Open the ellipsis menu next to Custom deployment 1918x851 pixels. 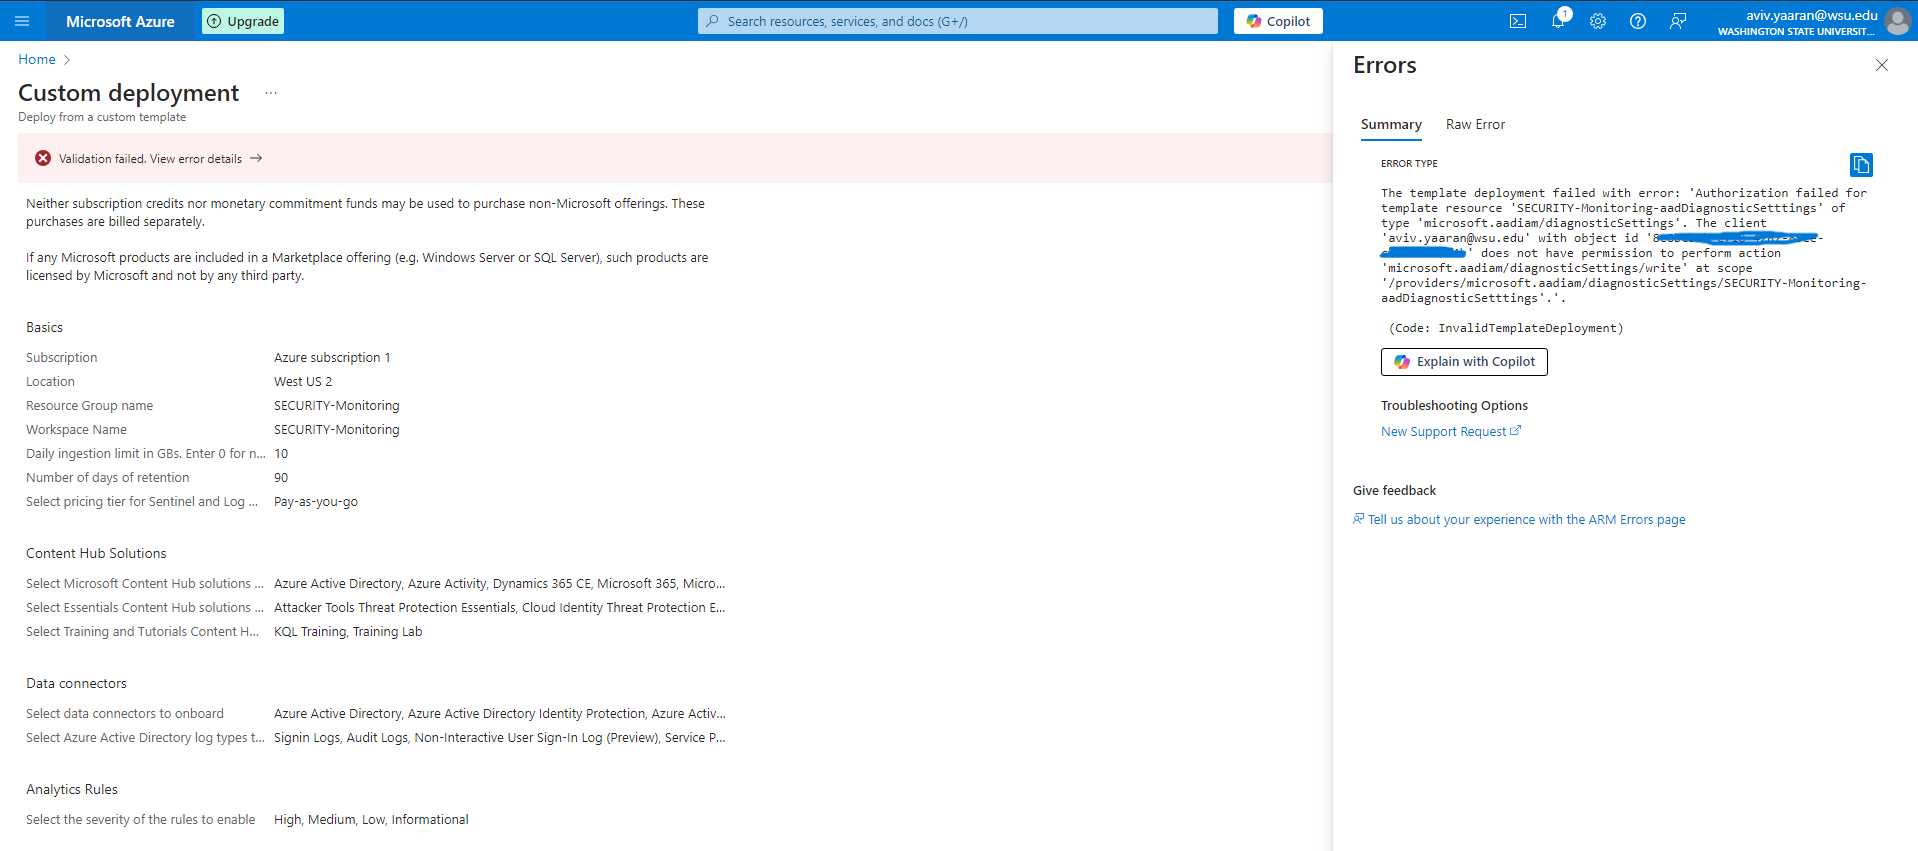click(271, 93)
